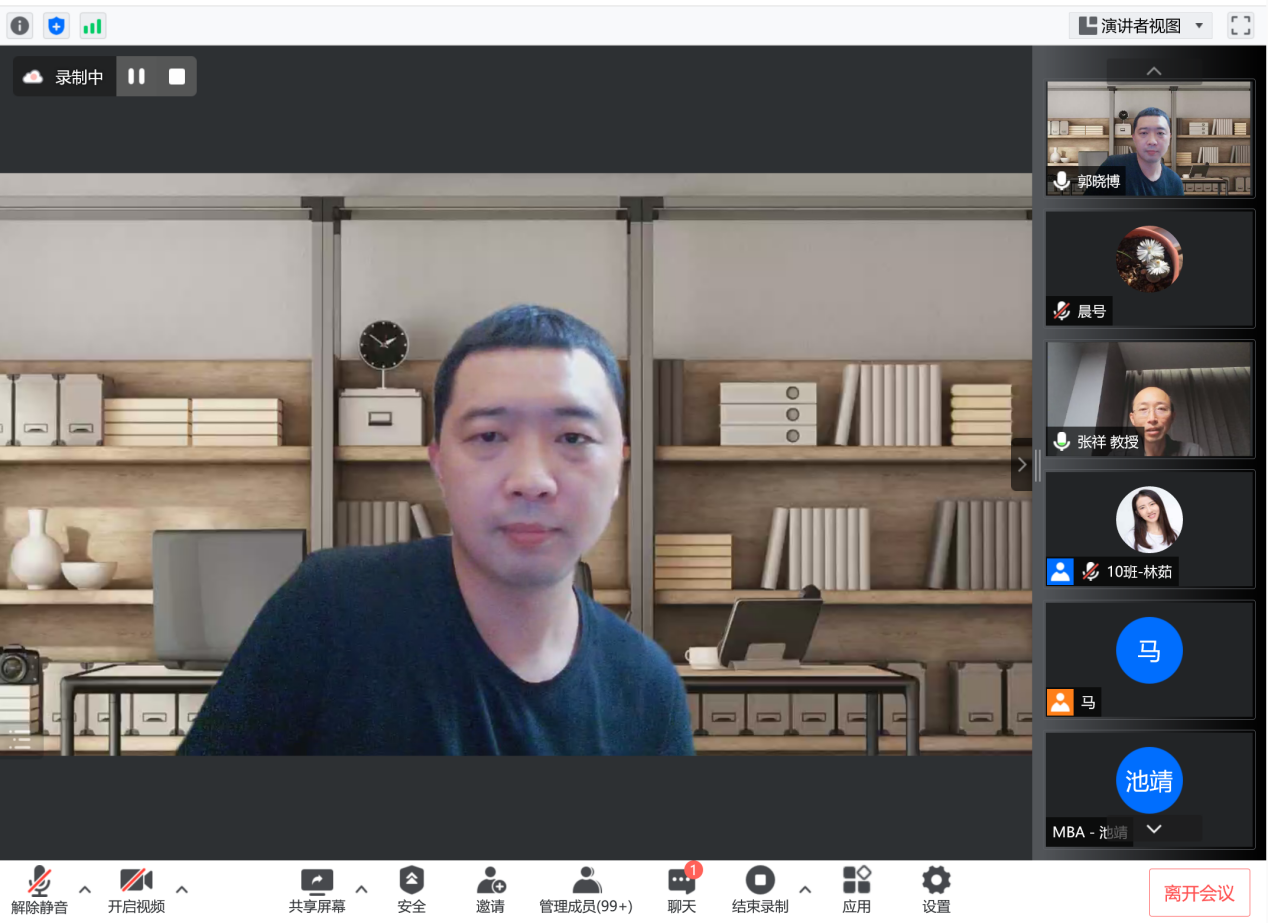This screenshot has height=923, width=1268.
Task: Select 晨号 participant tile
Action: (x=1149, y=268)
